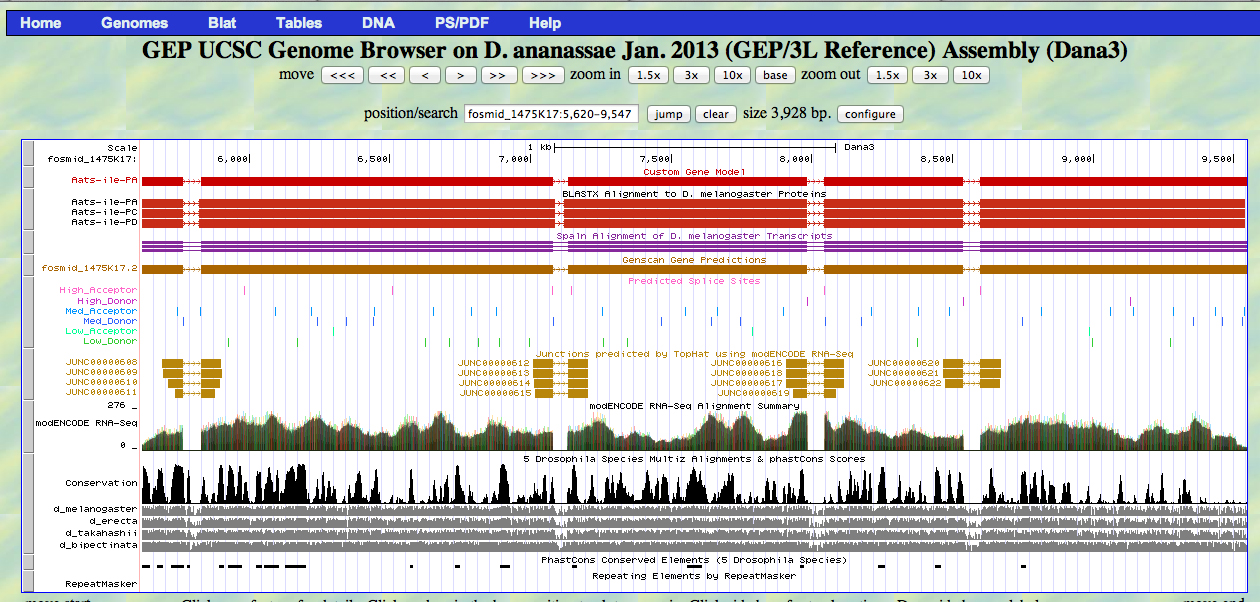1260x602 pixels.
Task: Click the fosmid_1475K17.2 Genscan prediction label
Action: click(x=89, y=268)
